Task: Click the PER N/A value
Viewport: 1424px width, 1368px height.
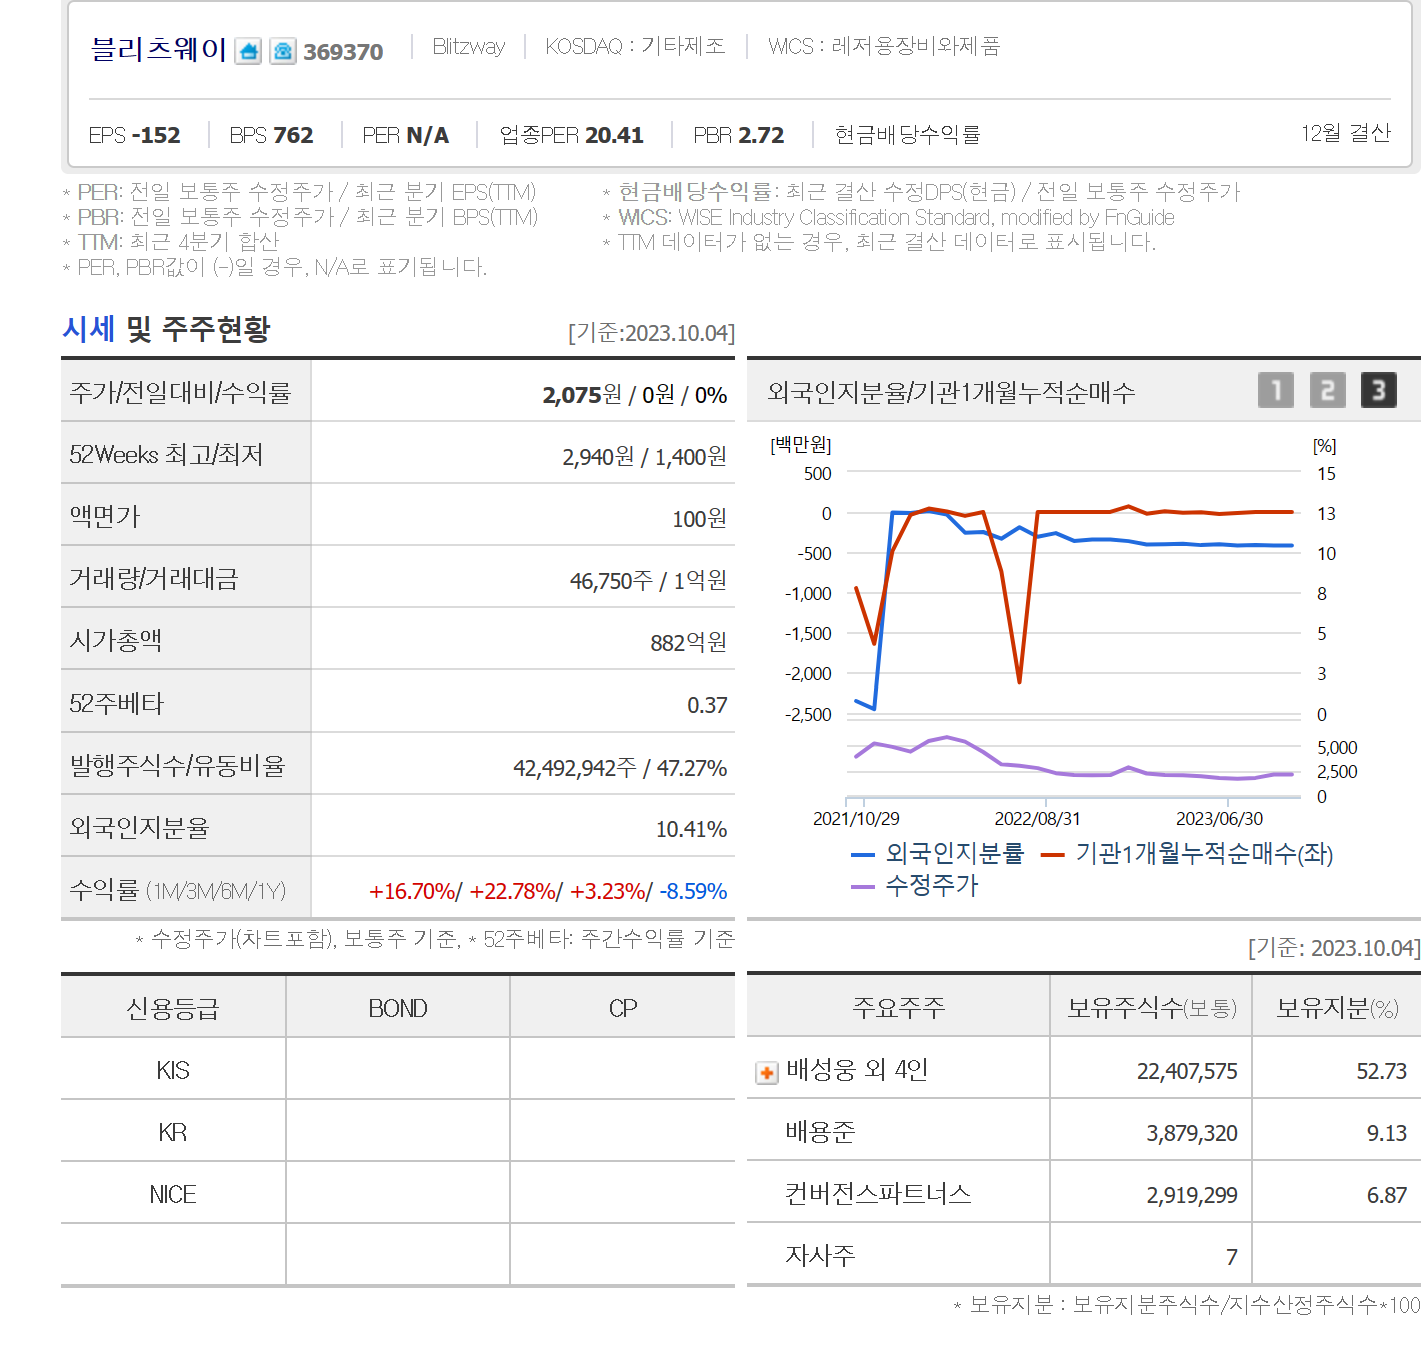Action: (x=406, y=135)
